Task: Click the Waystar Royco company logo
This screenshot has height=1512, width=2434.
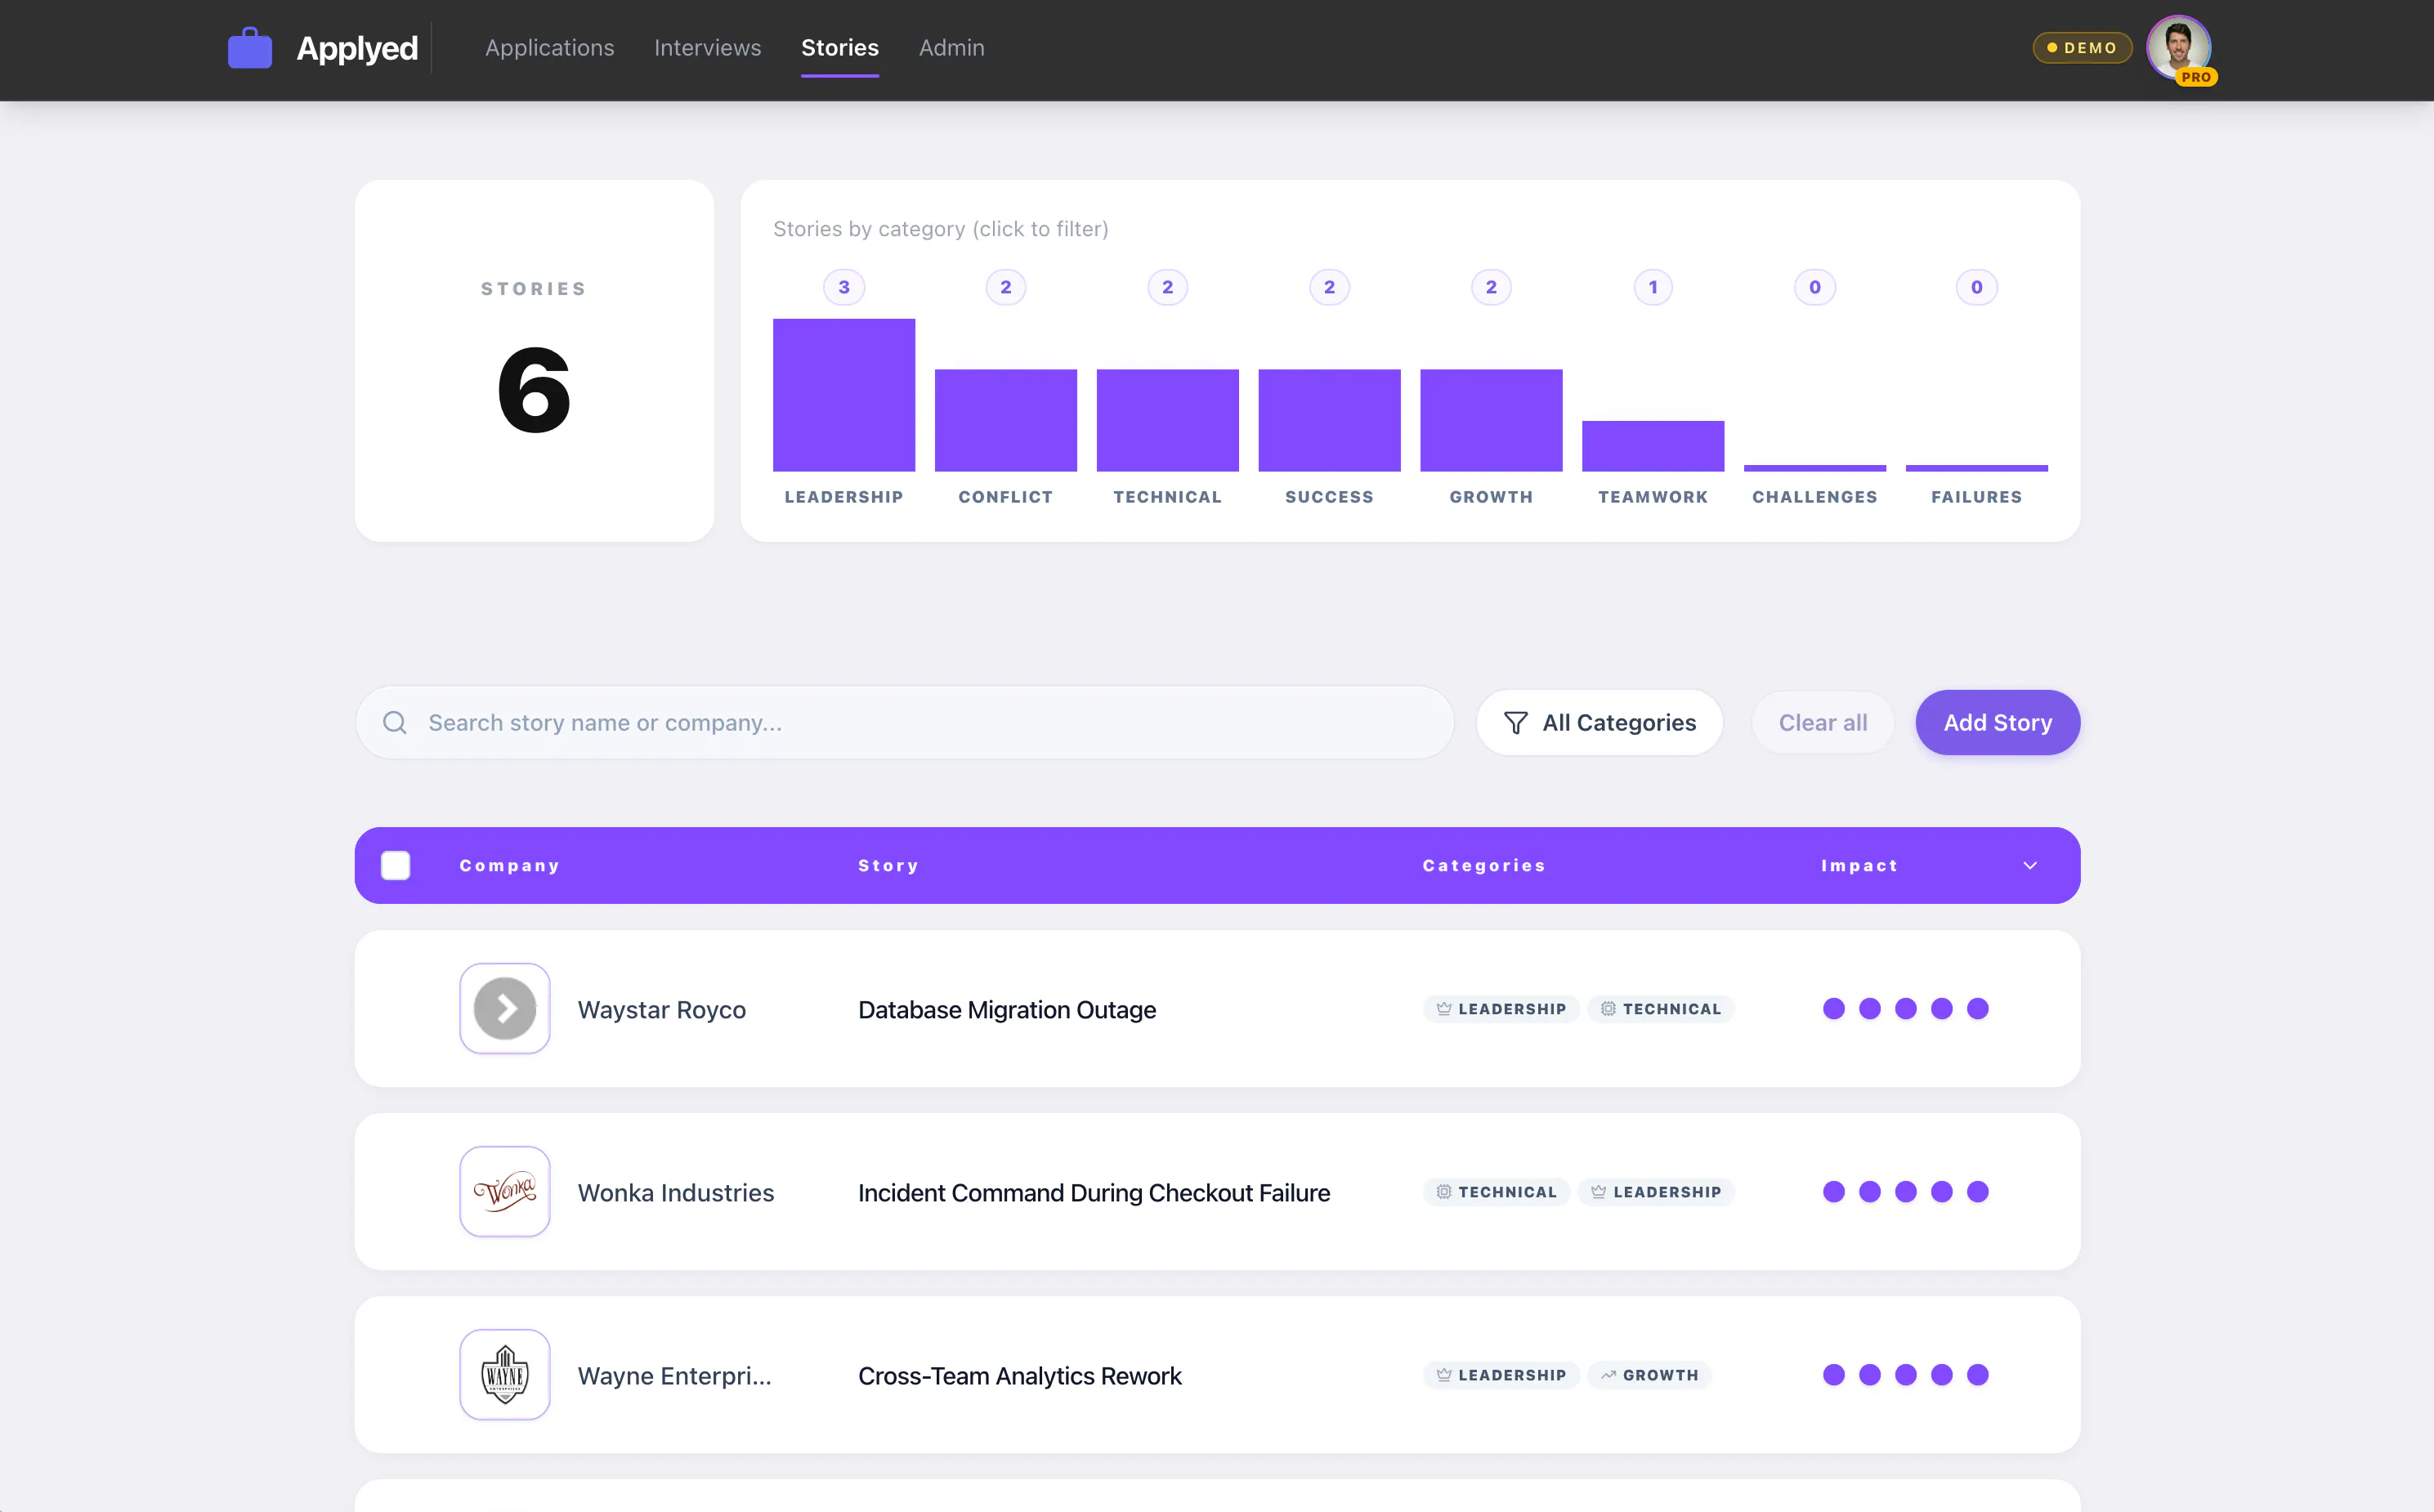Action: [505, 1008]
